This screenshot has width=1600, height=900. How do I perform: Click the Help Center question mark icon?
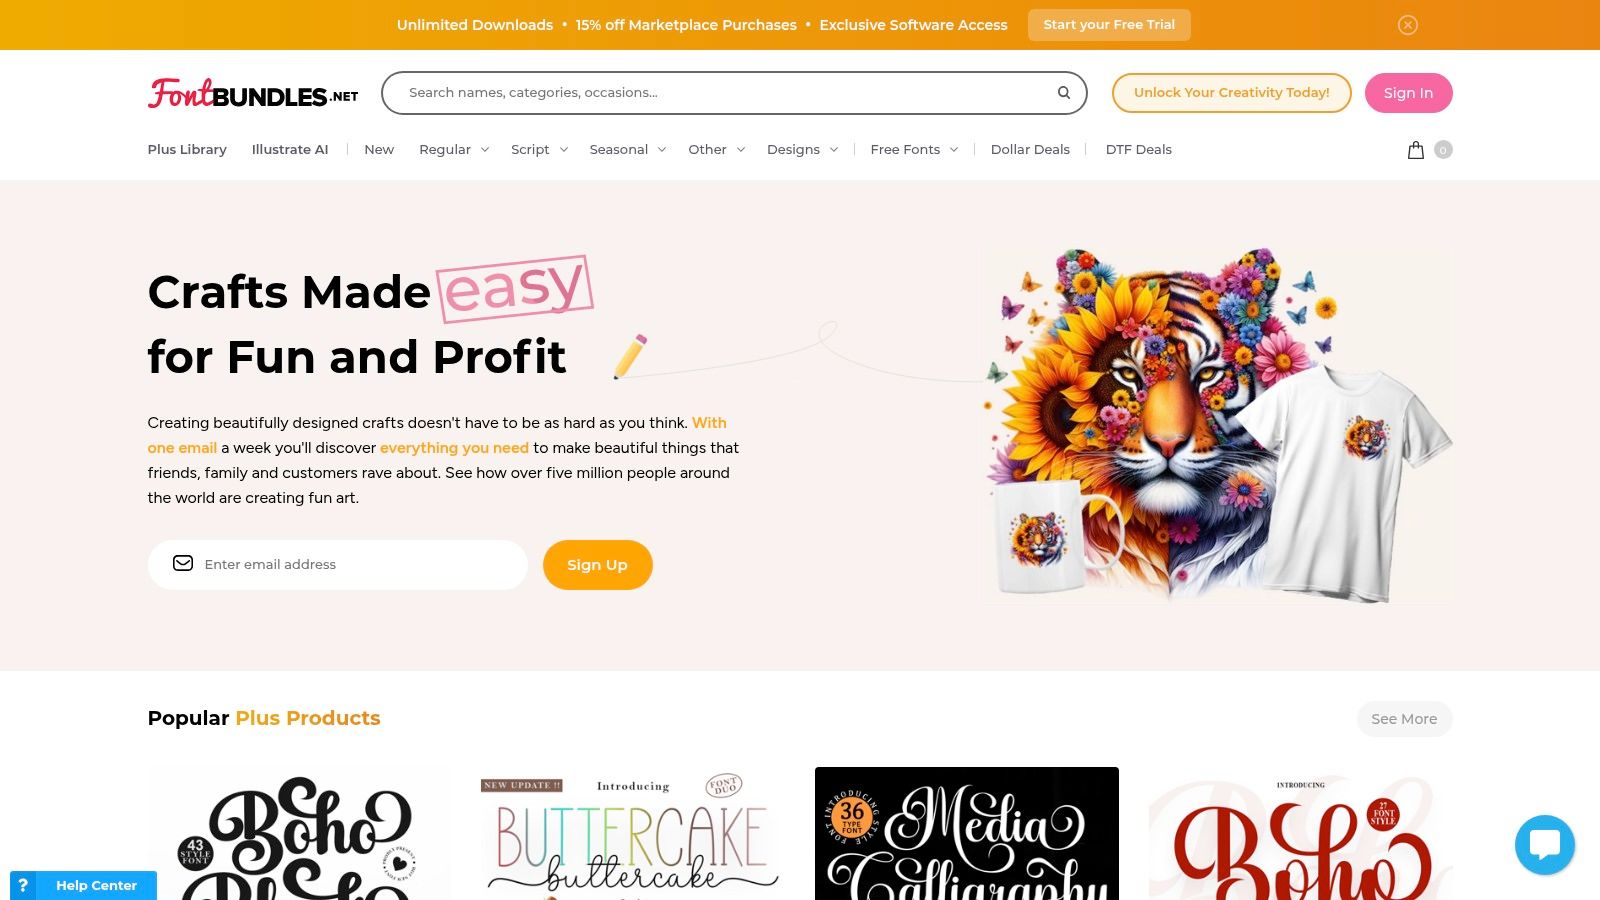click(x=23, y=885)
